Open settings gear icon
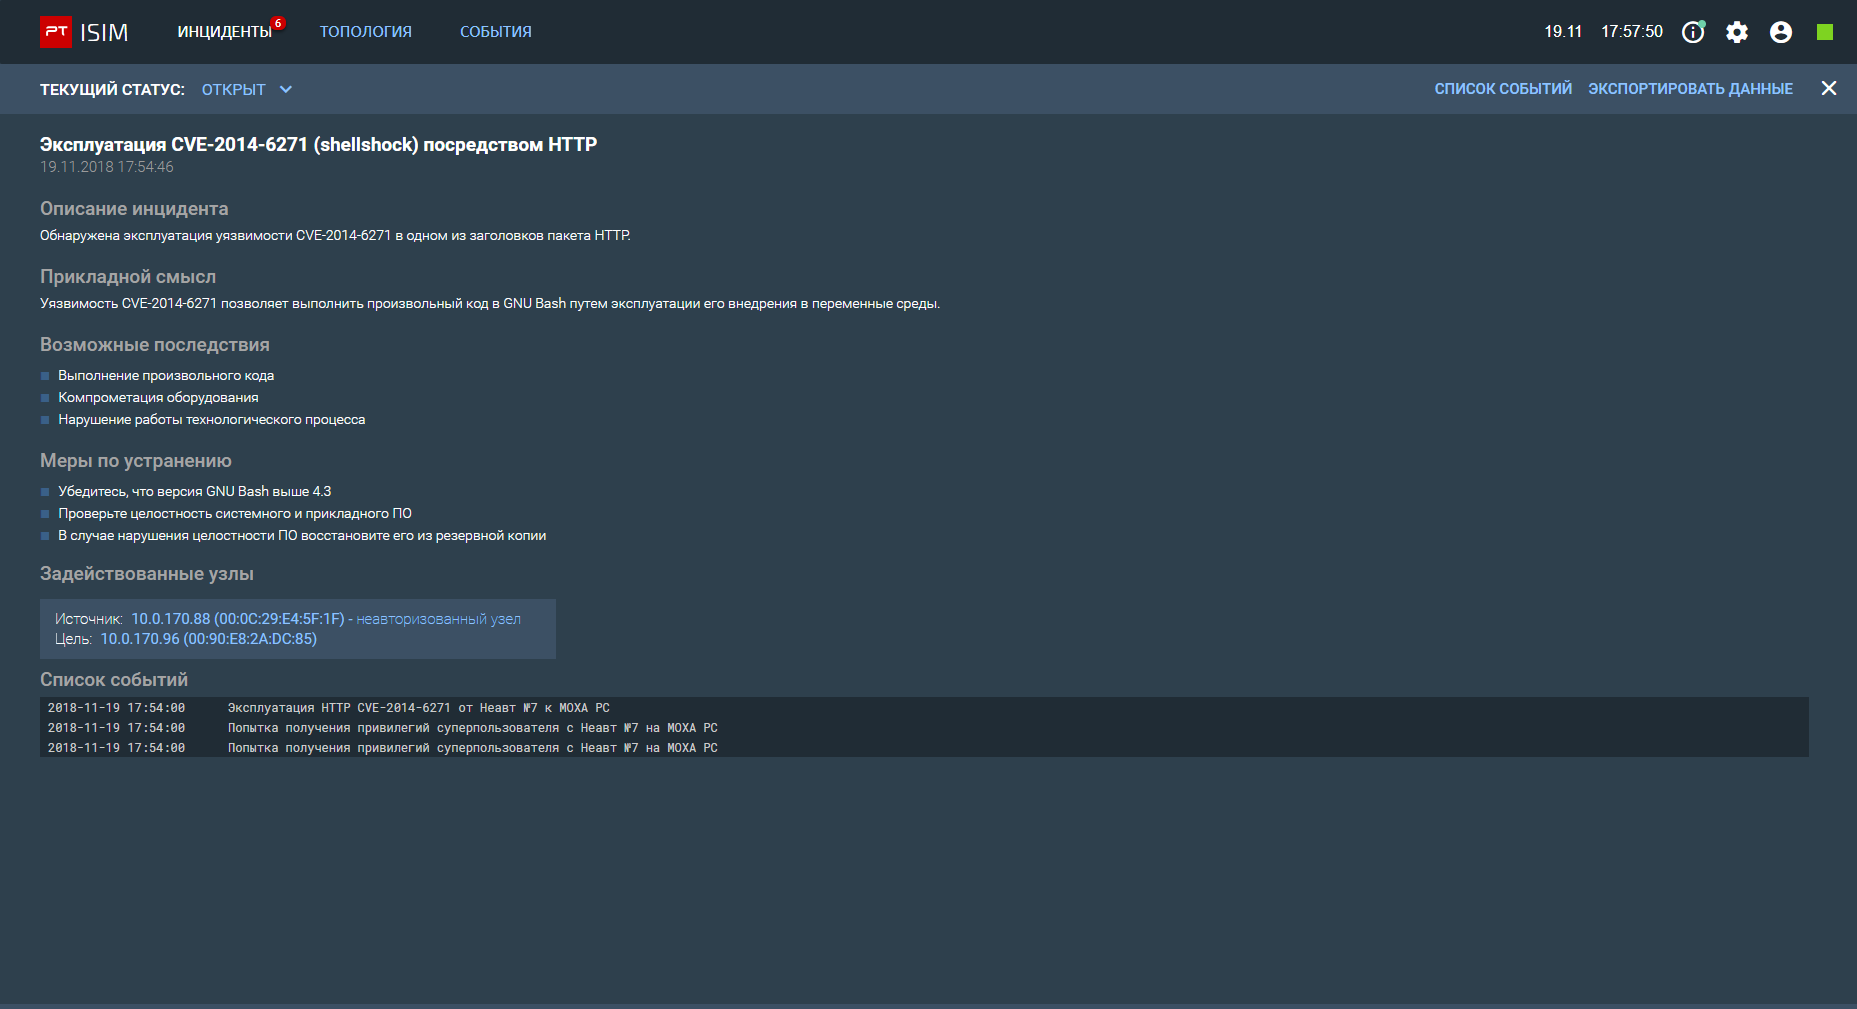This screenshot has height=1009, width=1857. click(x=1737, y=32)
